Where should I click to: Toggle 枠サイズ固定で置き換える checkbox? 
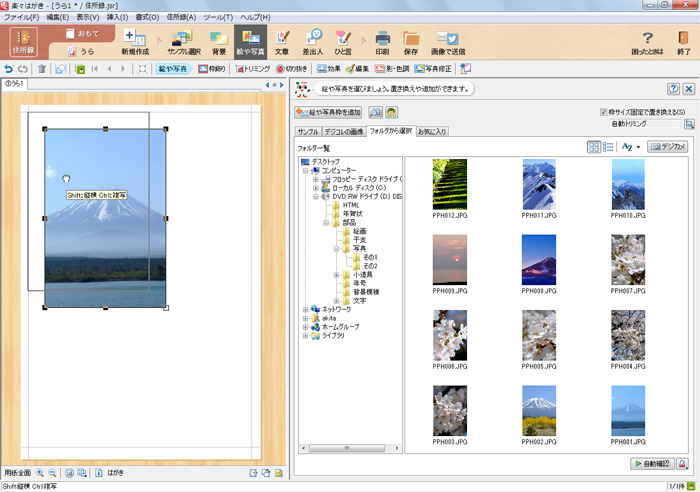(x=602, y=112)
